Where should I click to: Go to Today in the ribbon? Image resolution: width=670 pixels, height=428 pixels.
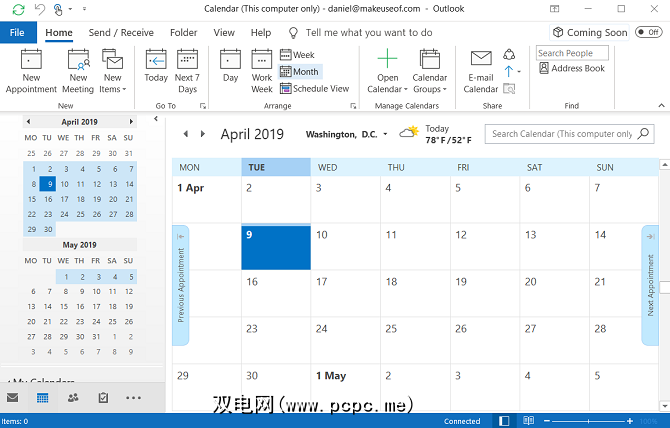pos(156,66)
